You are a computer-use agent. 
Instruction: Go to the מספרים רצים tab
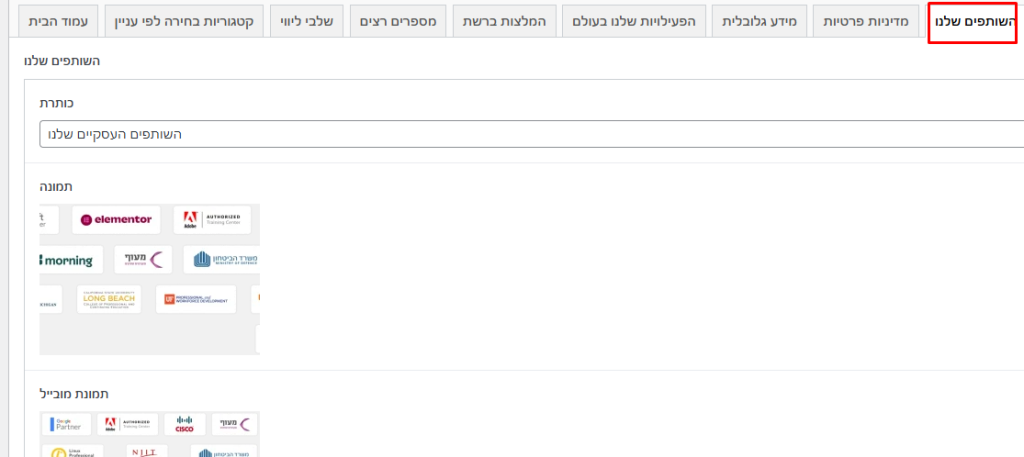pyautogui.click(x=399, y=22)
